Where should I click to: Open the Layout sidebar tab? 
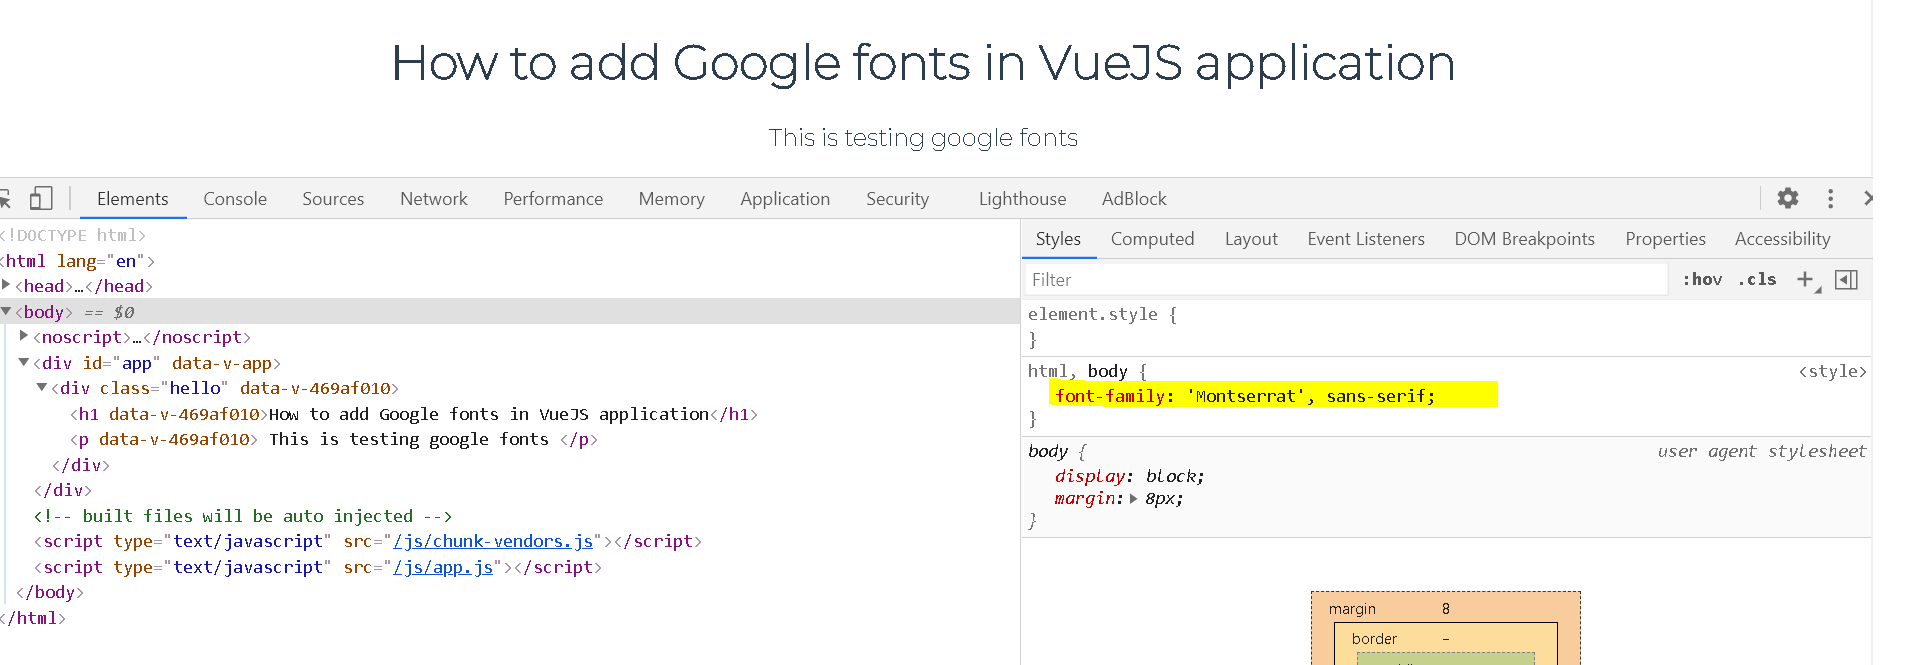click(1251, 238)
